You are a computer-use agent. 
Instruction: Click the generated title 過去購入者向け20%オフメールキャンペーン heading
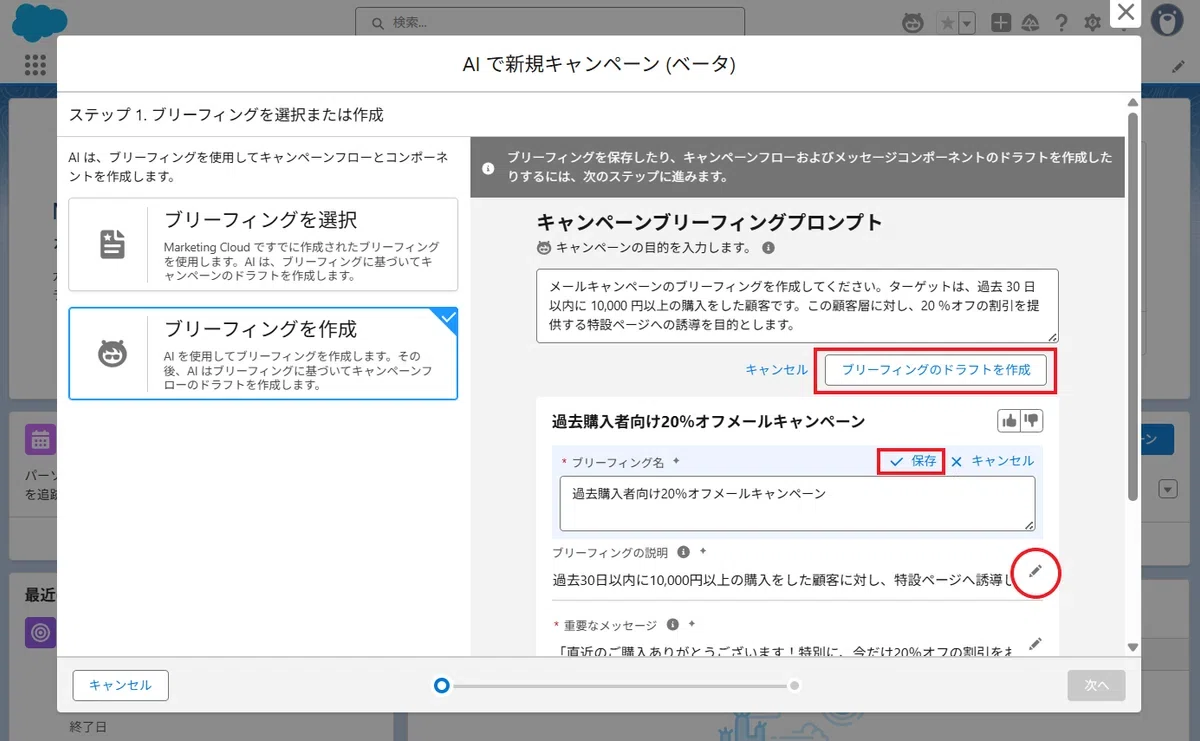coord(708,422)
